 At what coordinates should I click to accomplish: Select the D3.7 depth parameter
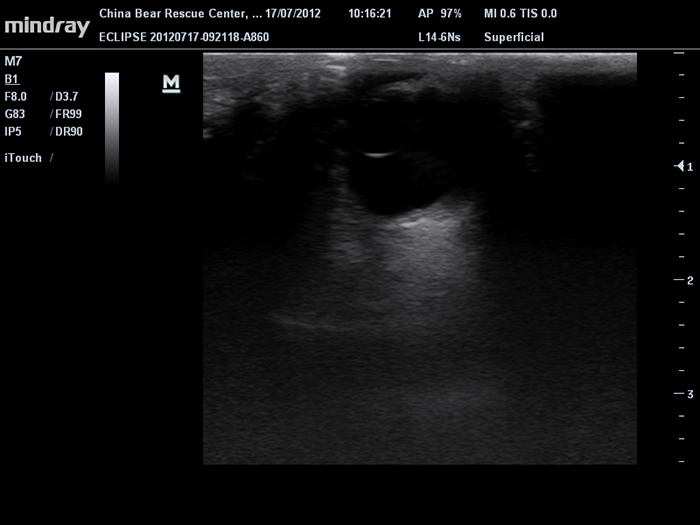[66, 96]
